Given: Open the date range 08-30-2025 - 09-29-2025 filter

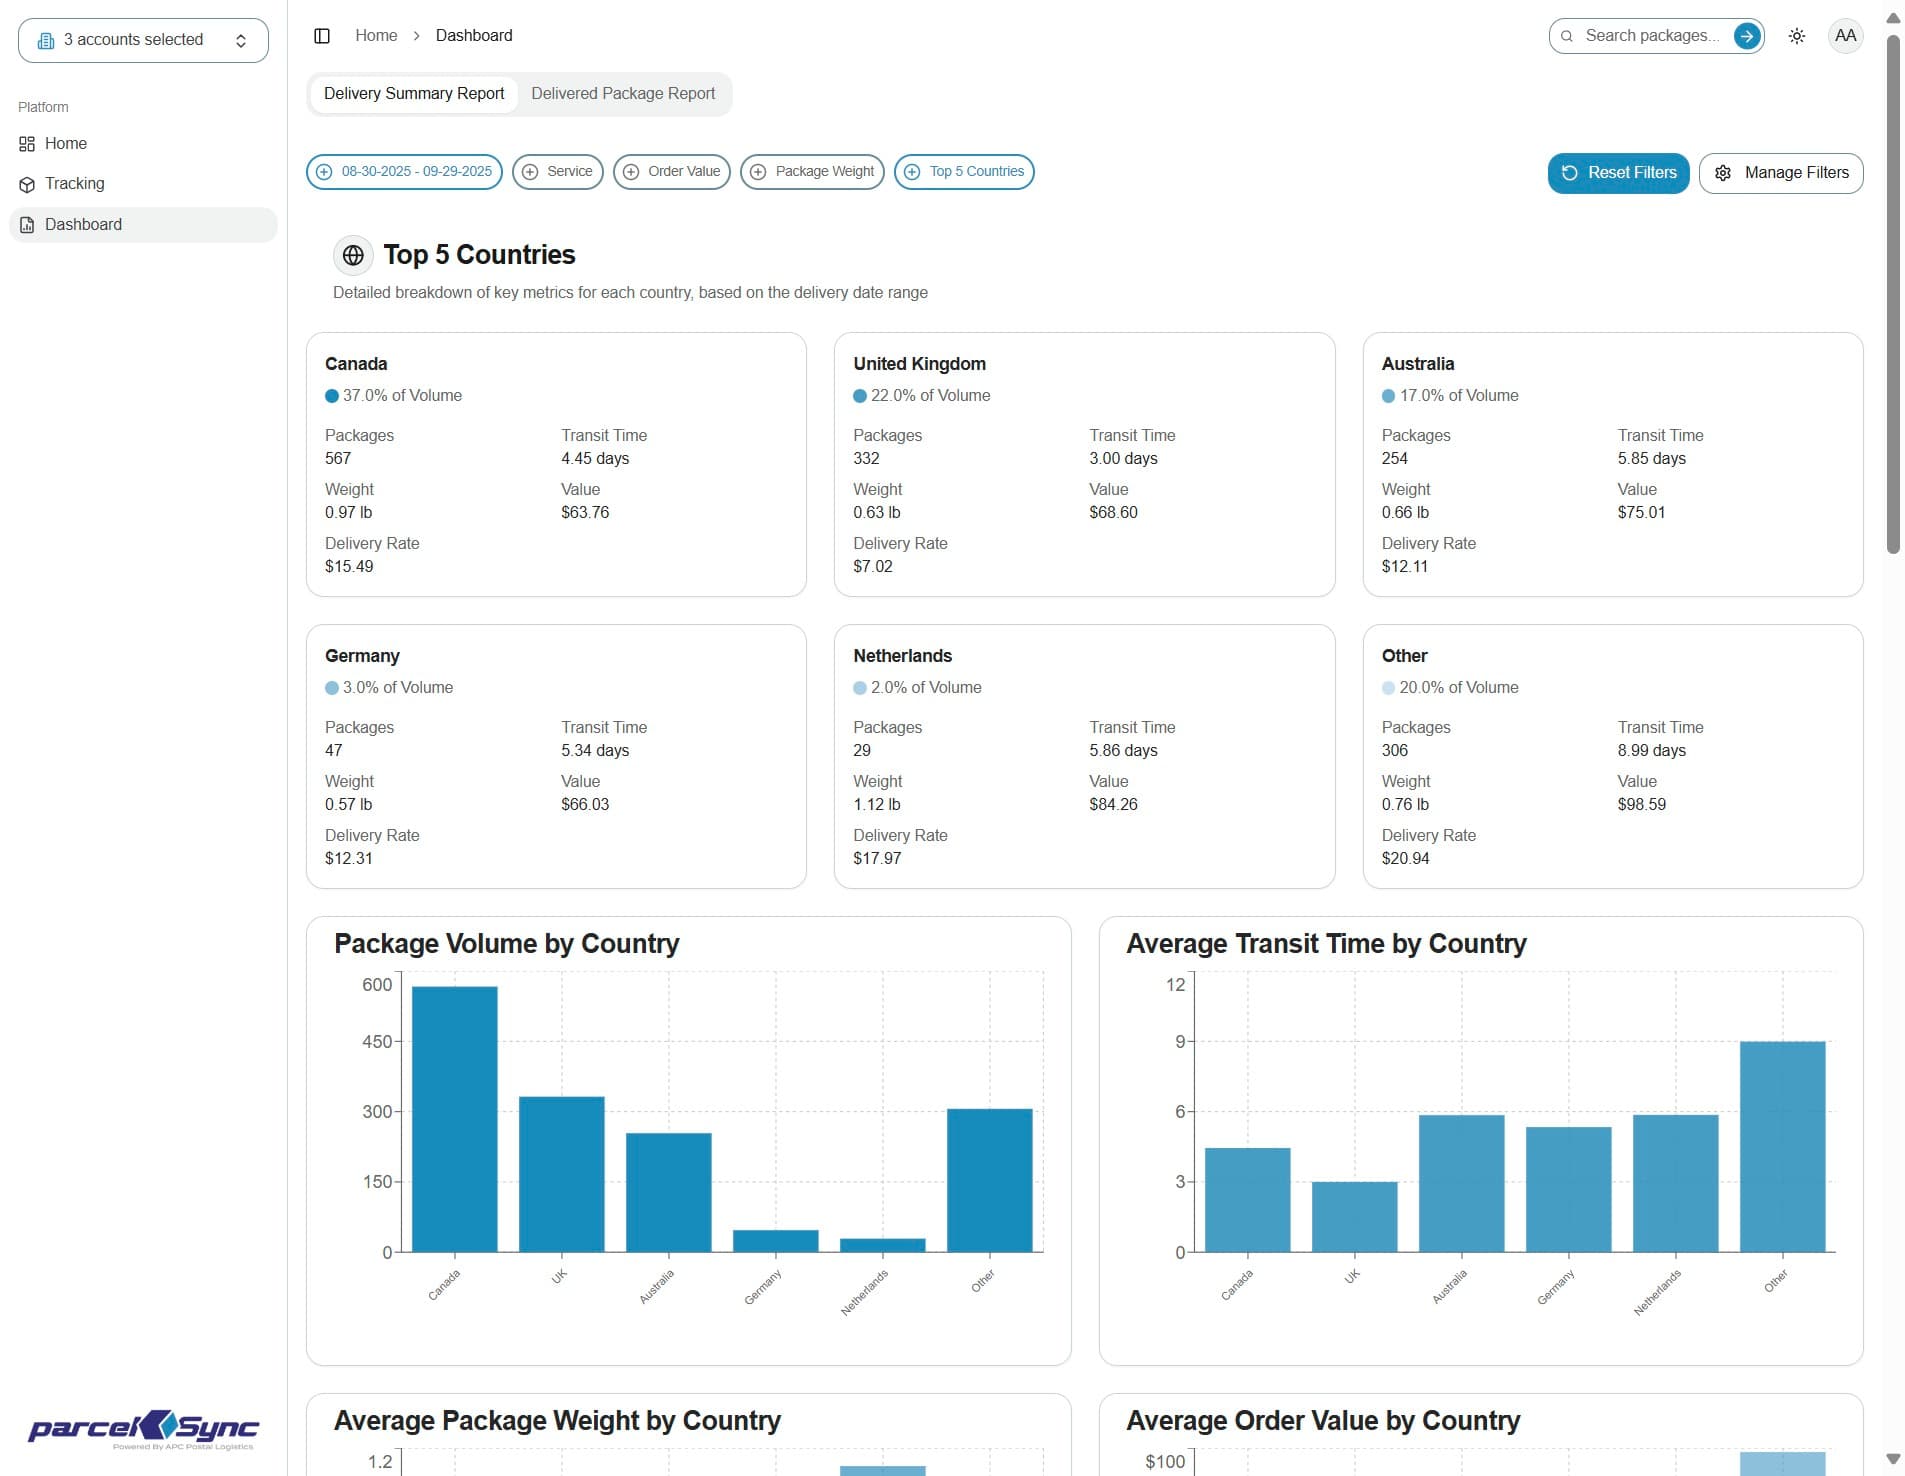Looking at the screenshot, I should pyautogui.click(x=405, y=172).
